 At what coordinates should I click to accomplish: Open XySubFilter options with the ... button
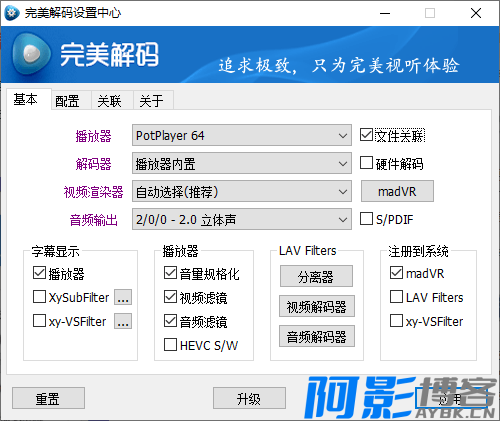123,297
